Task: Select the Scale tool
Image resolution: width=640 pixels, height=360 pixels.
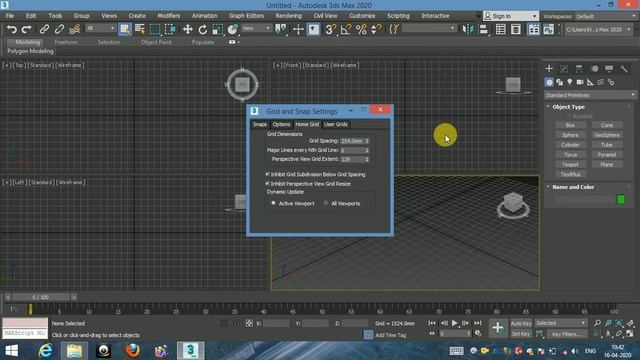Action: (218, 29)
